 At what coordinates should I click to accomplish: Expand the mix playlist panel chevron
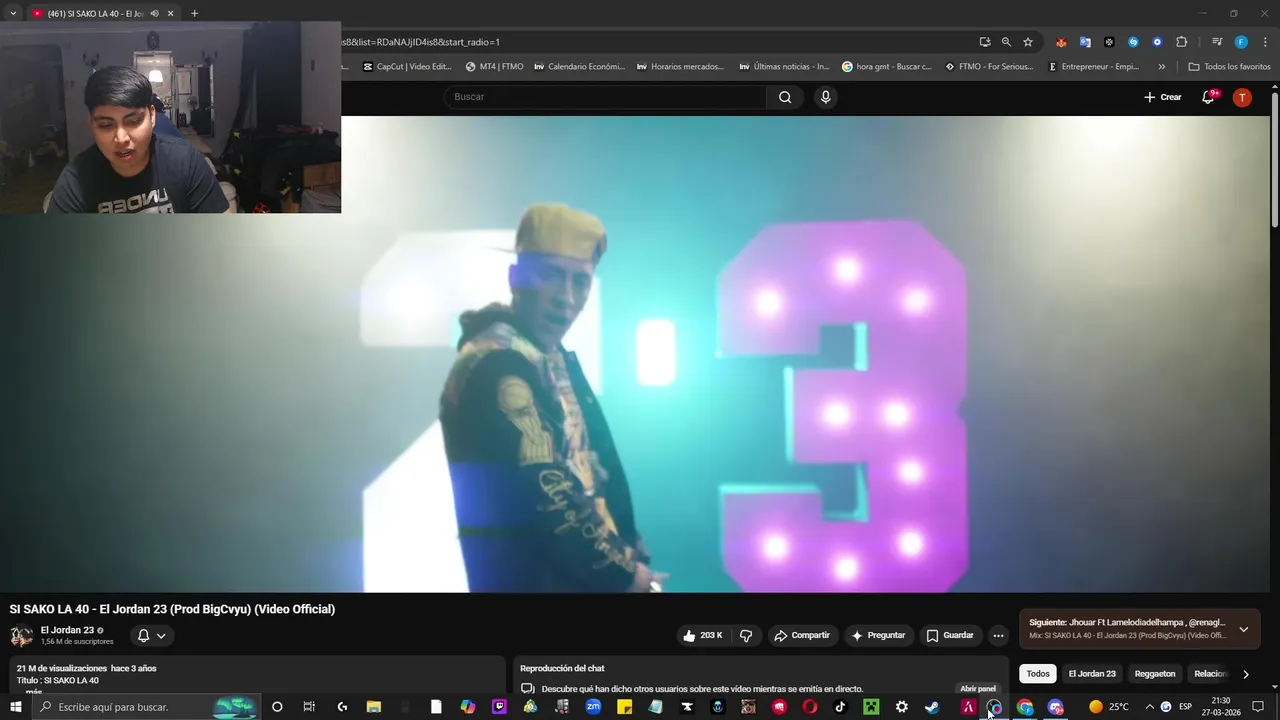(x=1243, y=629)
